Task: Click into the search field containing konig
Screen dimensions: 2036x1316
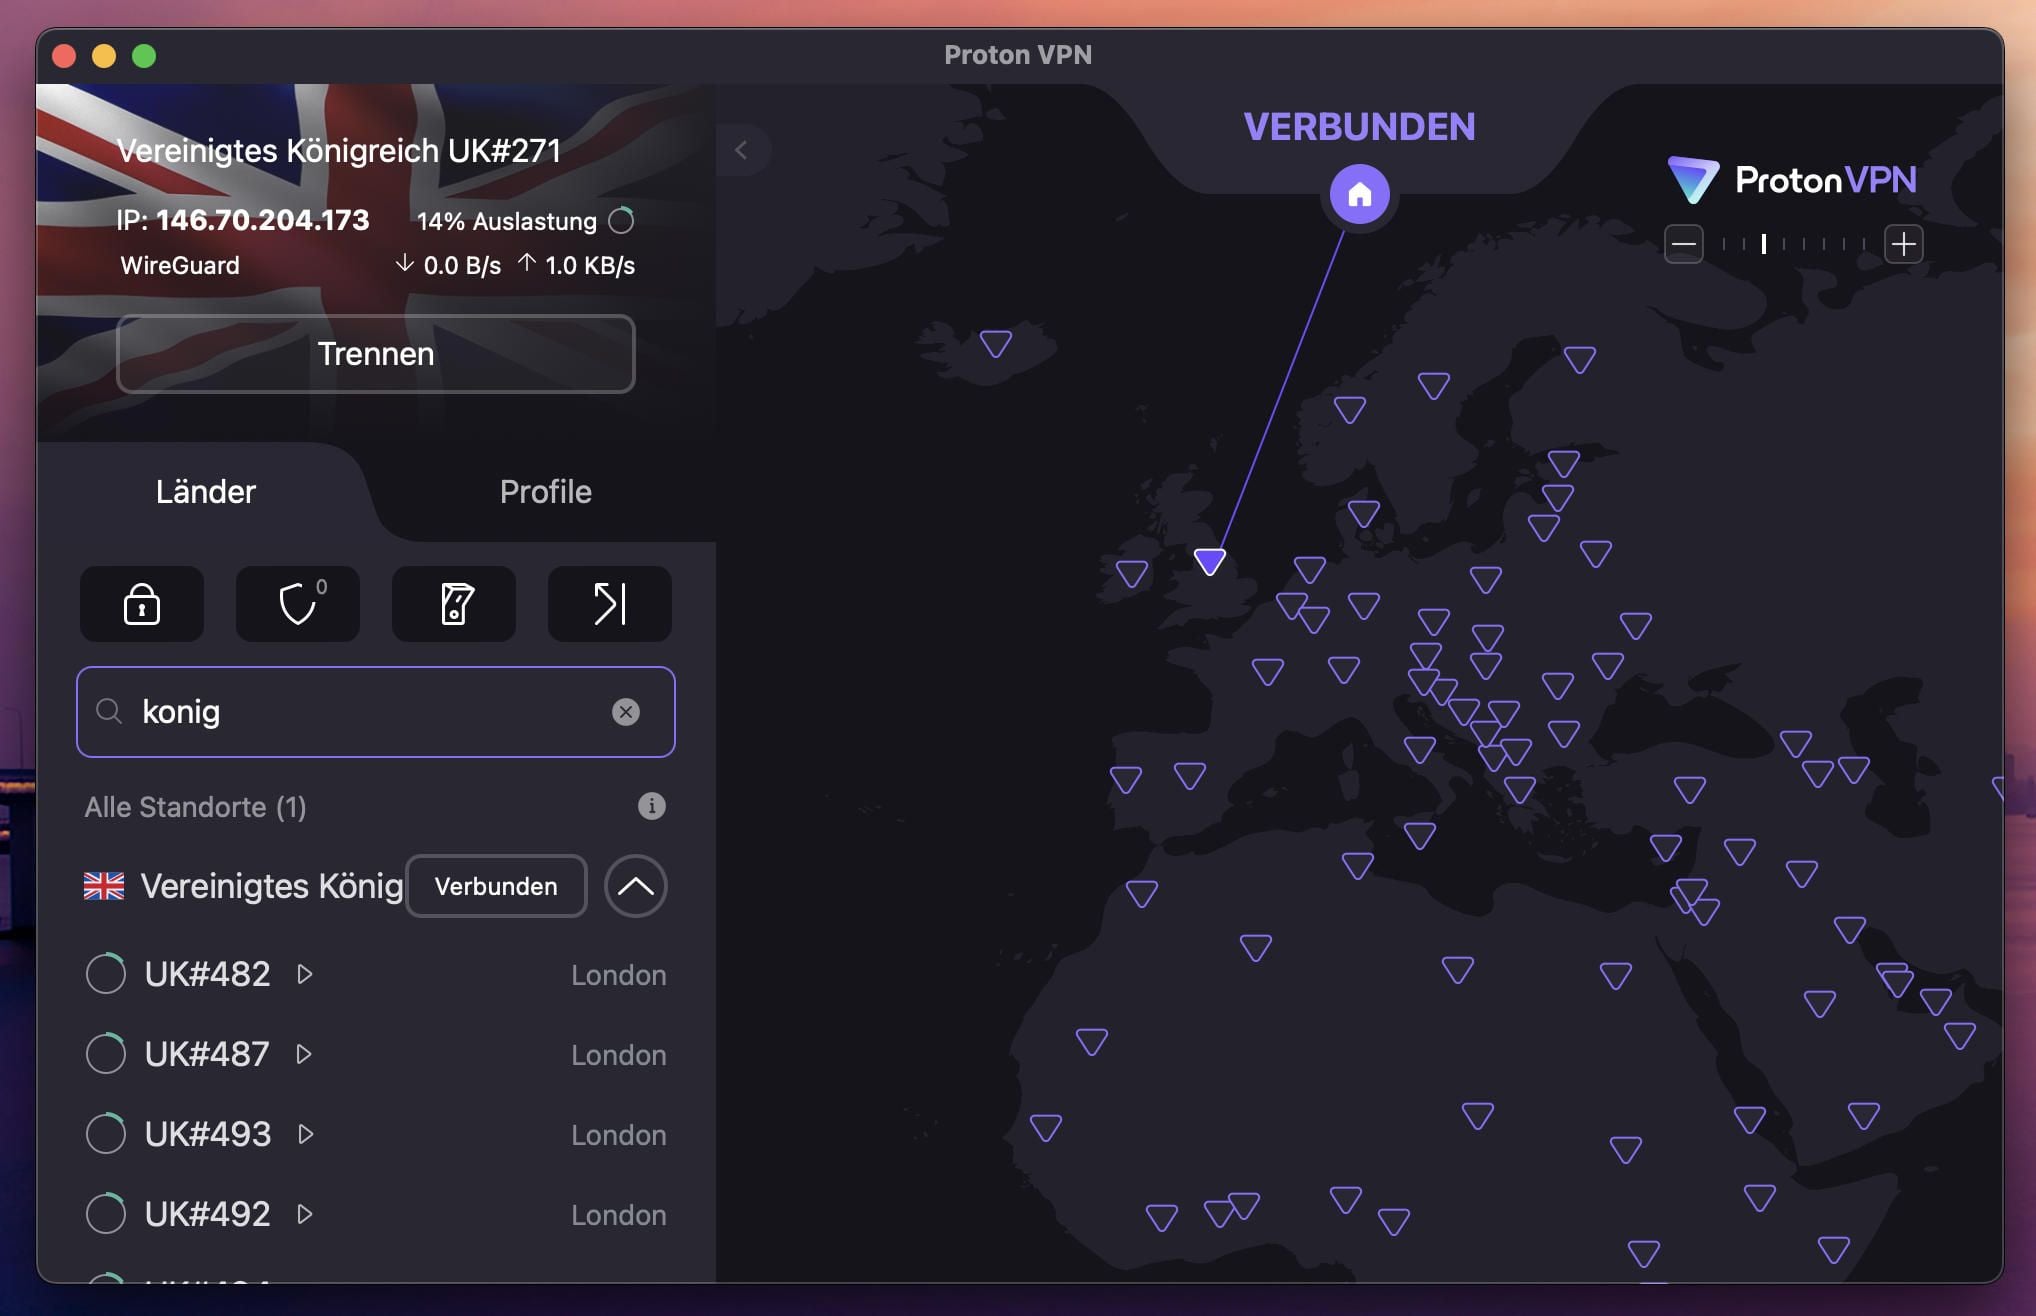Action: pos(376,712)
